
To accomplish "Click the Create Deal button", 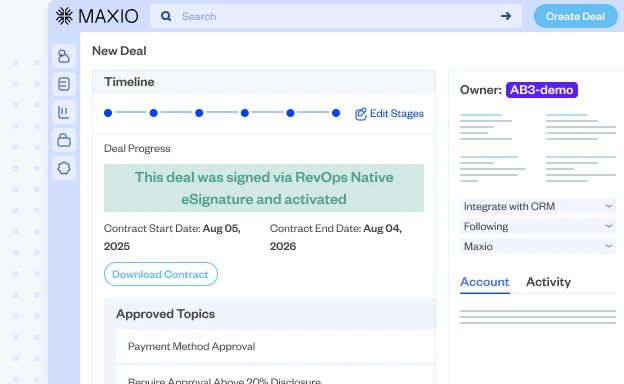I will [x=575, y=16].
